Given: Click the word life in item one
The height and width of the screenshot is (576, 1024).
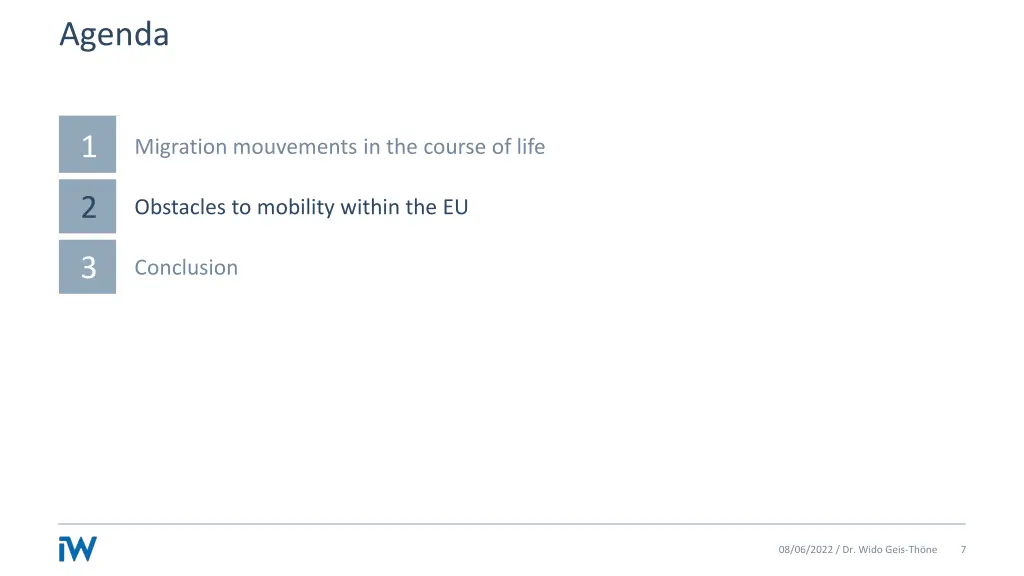Looking at the screenshot, I should tap(531, 146).
